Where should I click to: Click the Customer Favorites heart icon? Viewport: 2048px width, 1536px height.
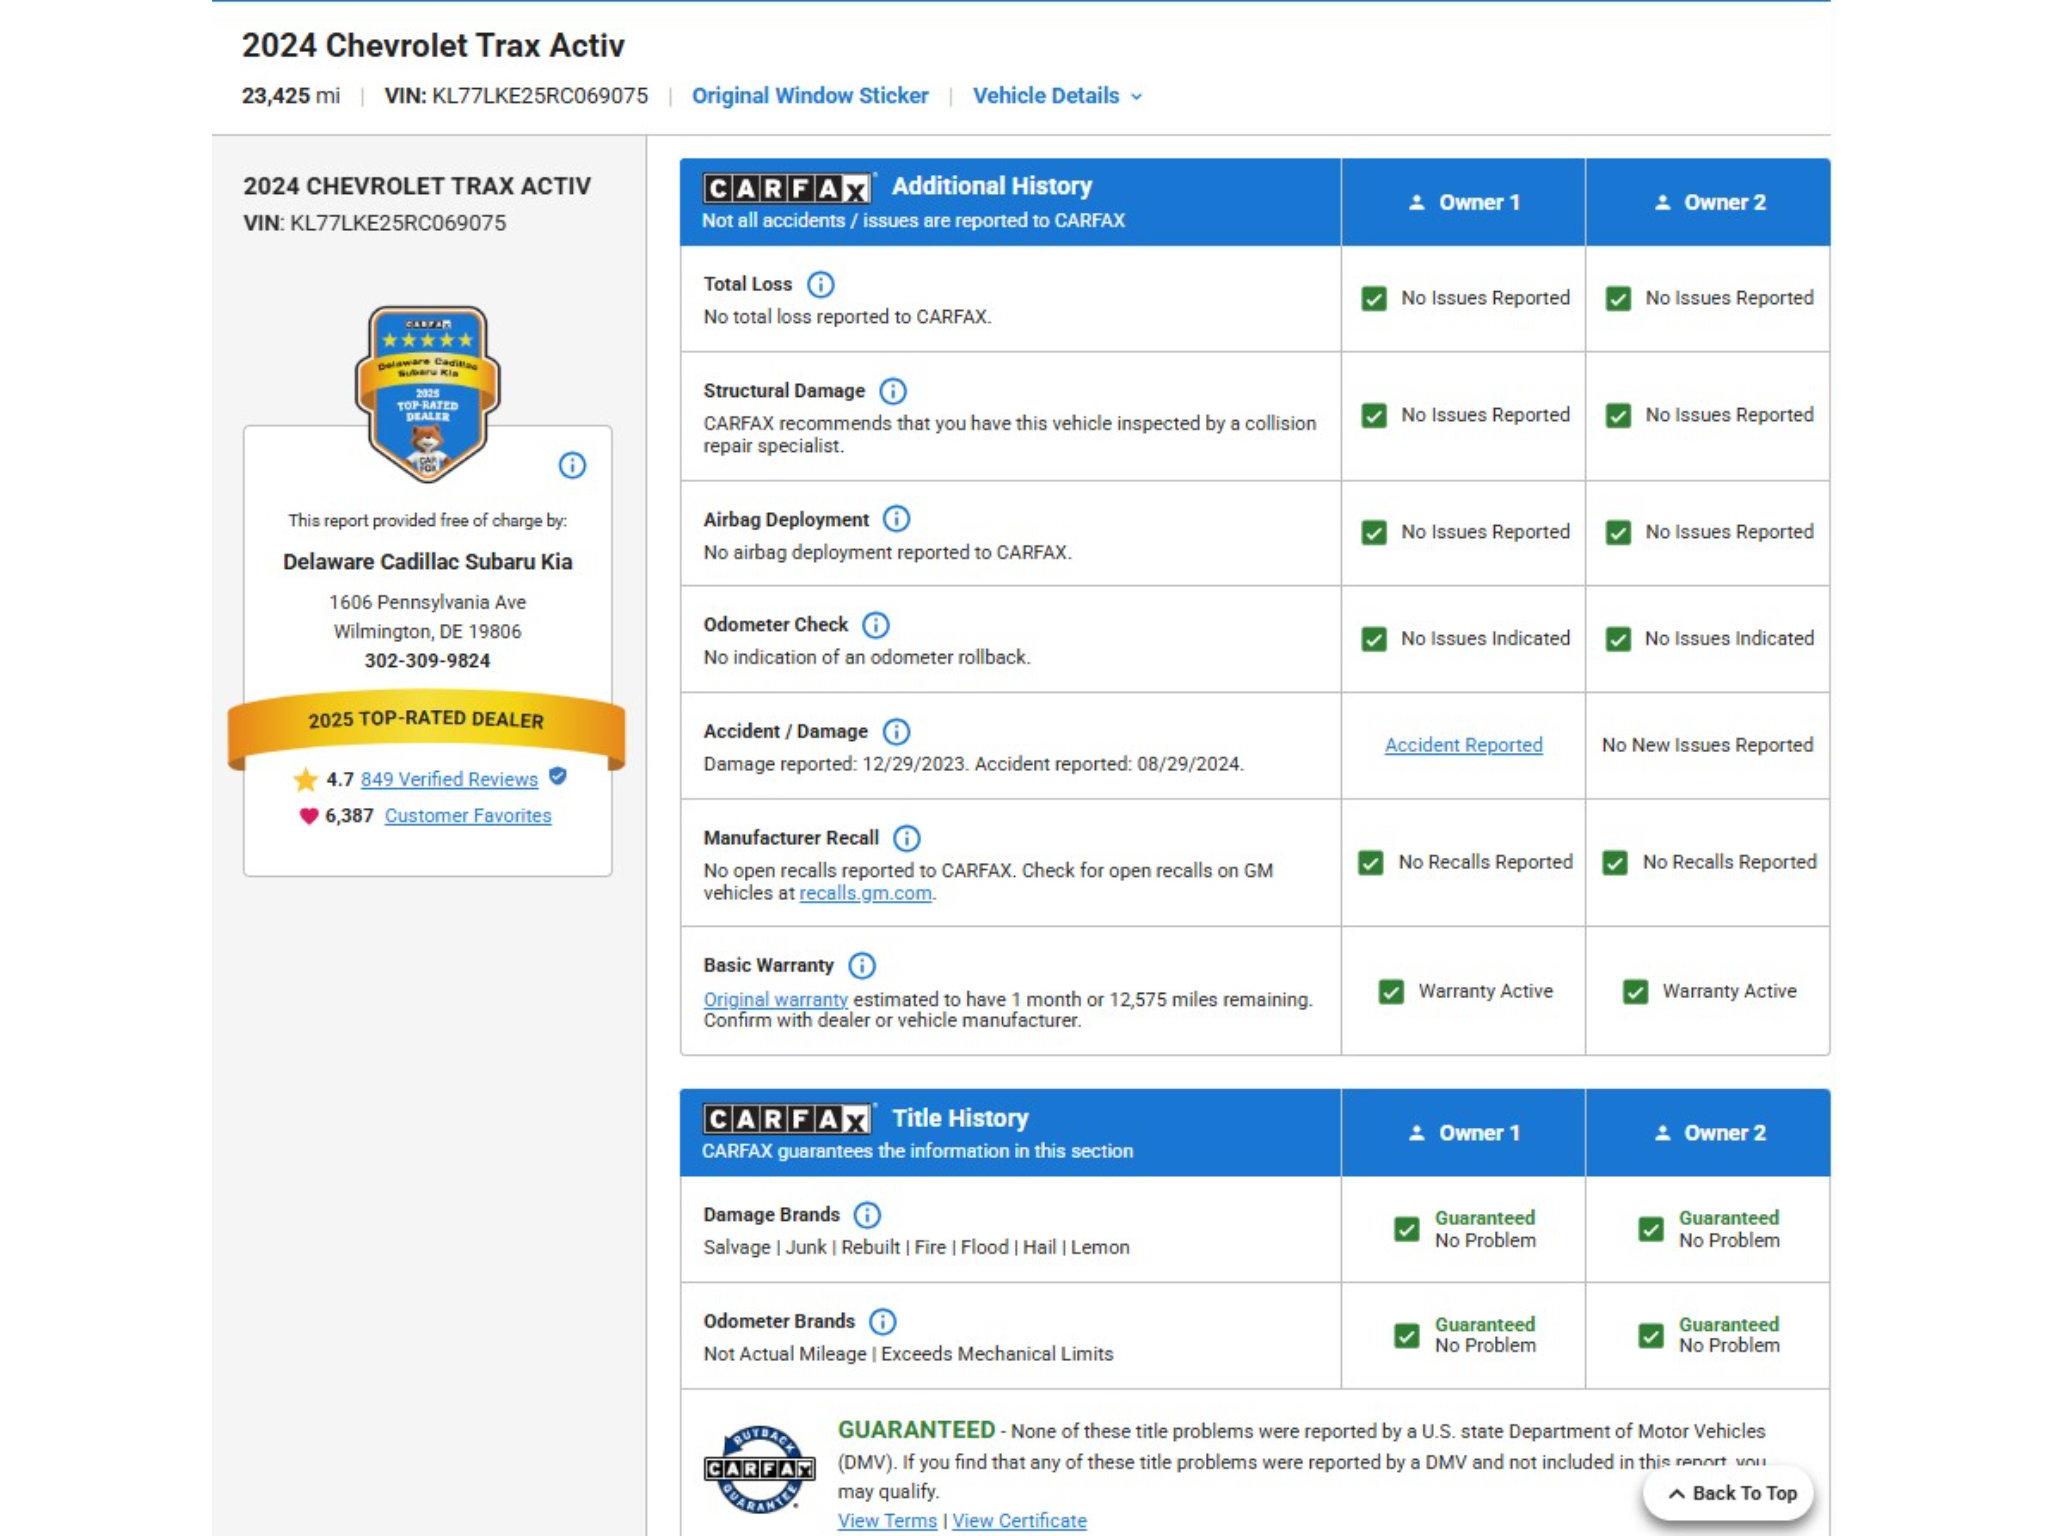click(308, 816)
